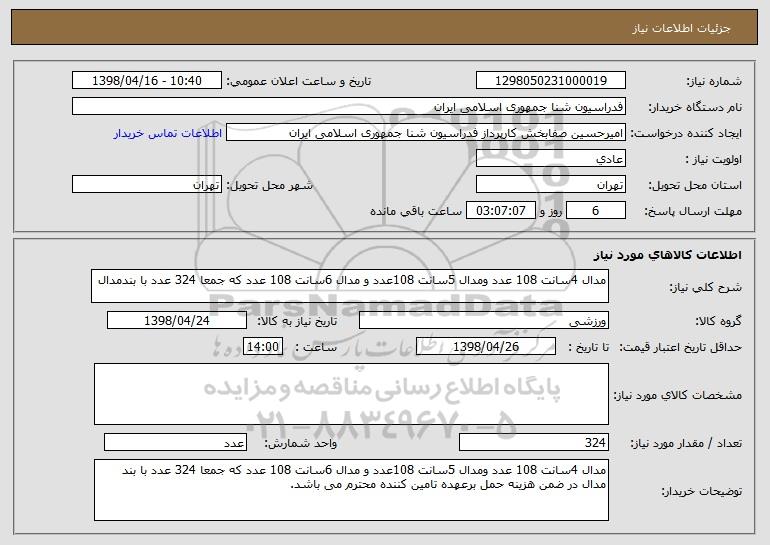
Task: Click the price validity date 1398/04/26
Action: (x=486, y=347)
